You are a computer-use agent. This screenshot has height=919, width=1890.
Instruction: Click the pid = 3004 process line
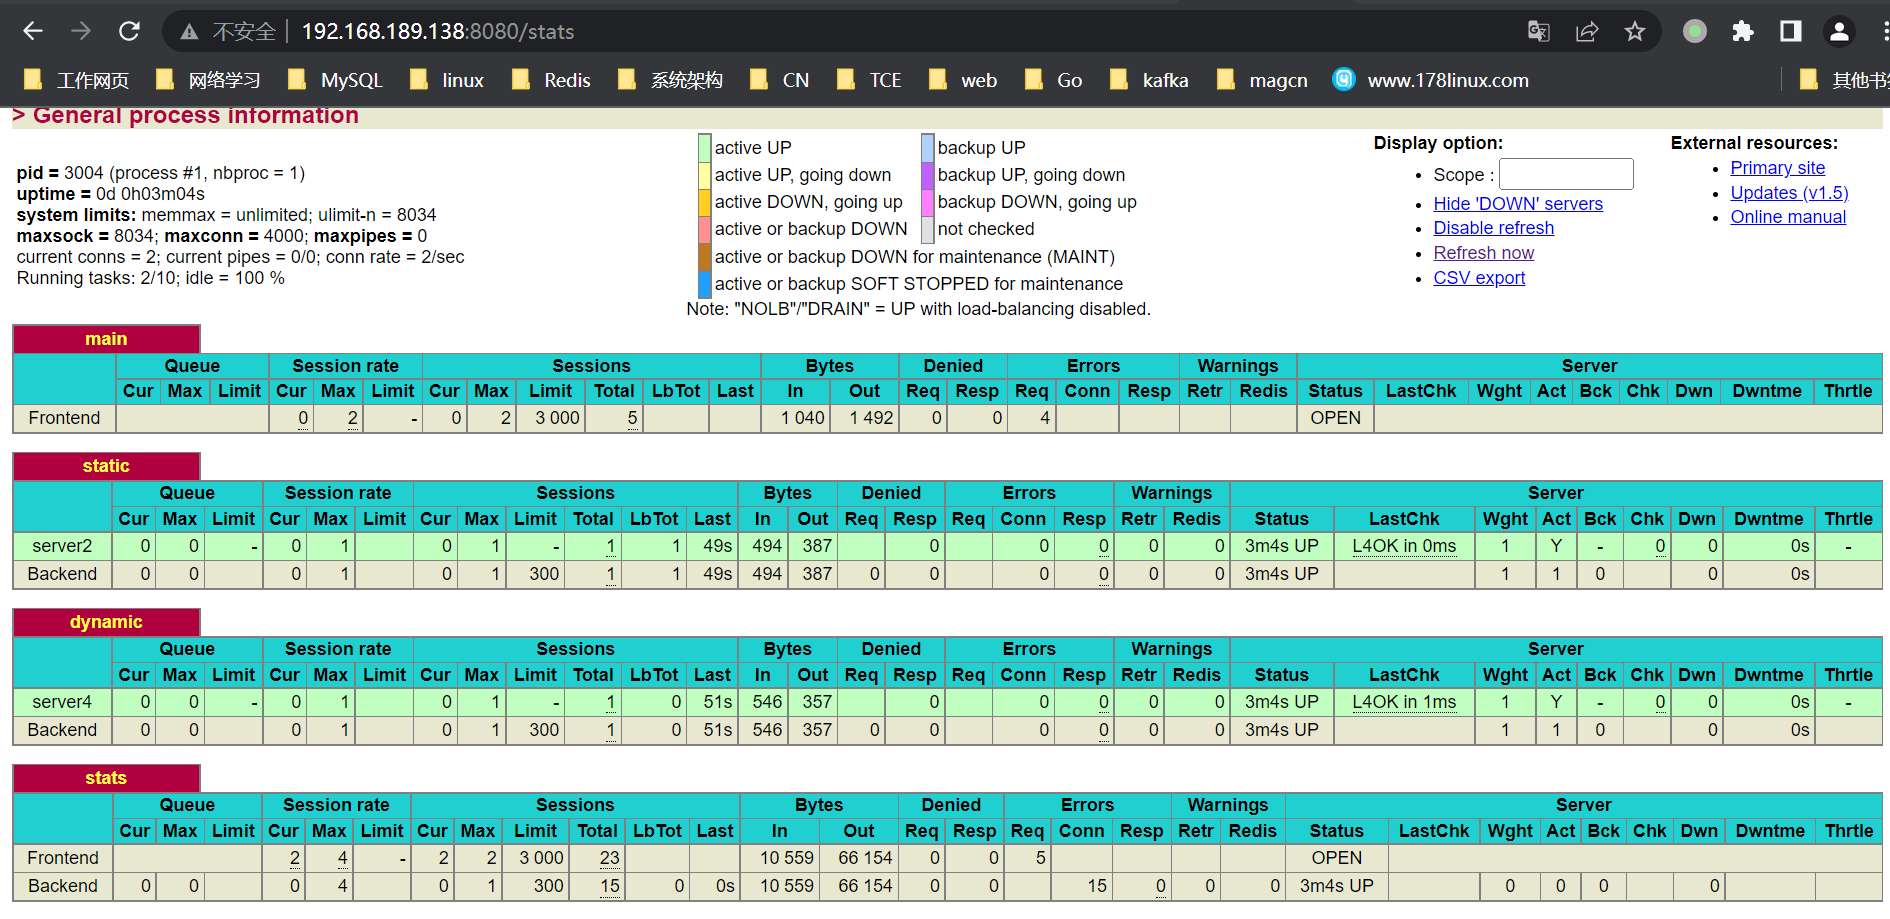pyautogui.click(x=161, y=173)
